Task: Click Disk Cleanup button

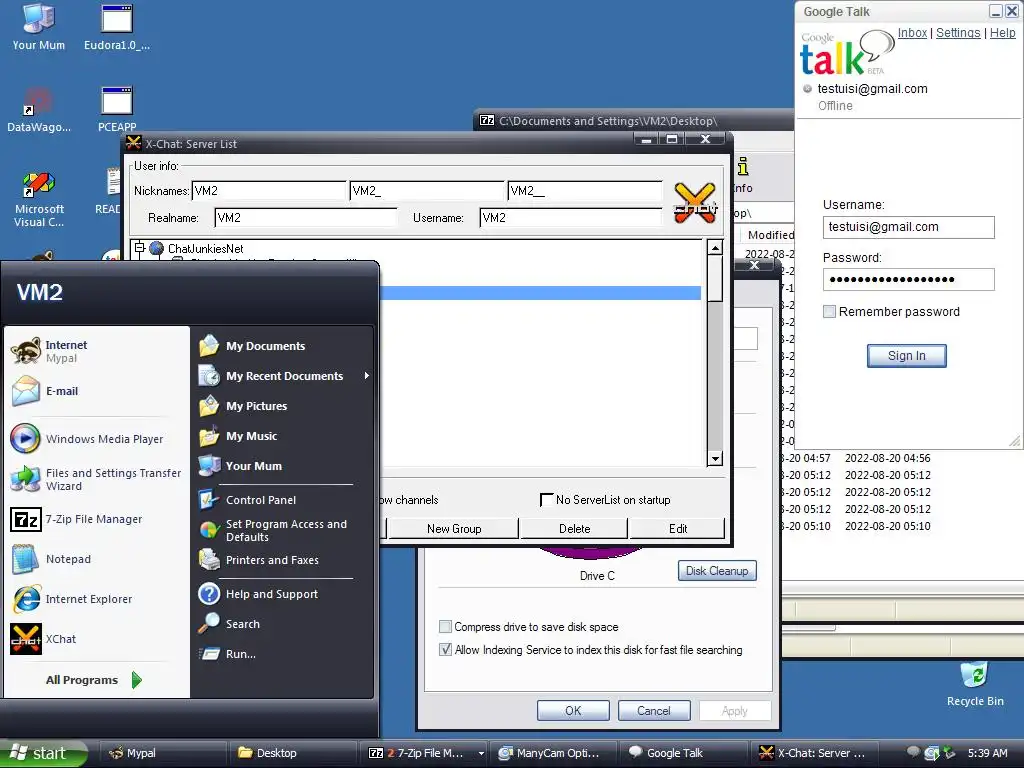Action: tap(717, 571)
